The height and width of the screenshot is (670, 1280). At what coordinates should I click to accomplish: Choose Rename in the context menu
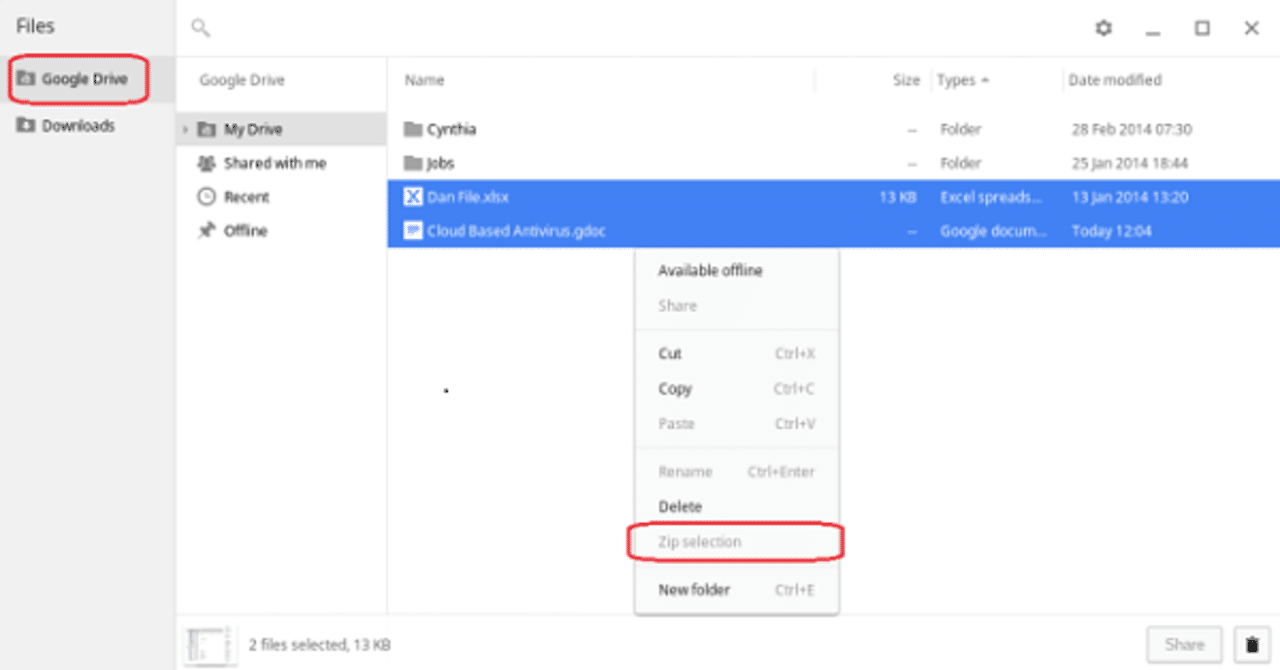coord(737,472)
